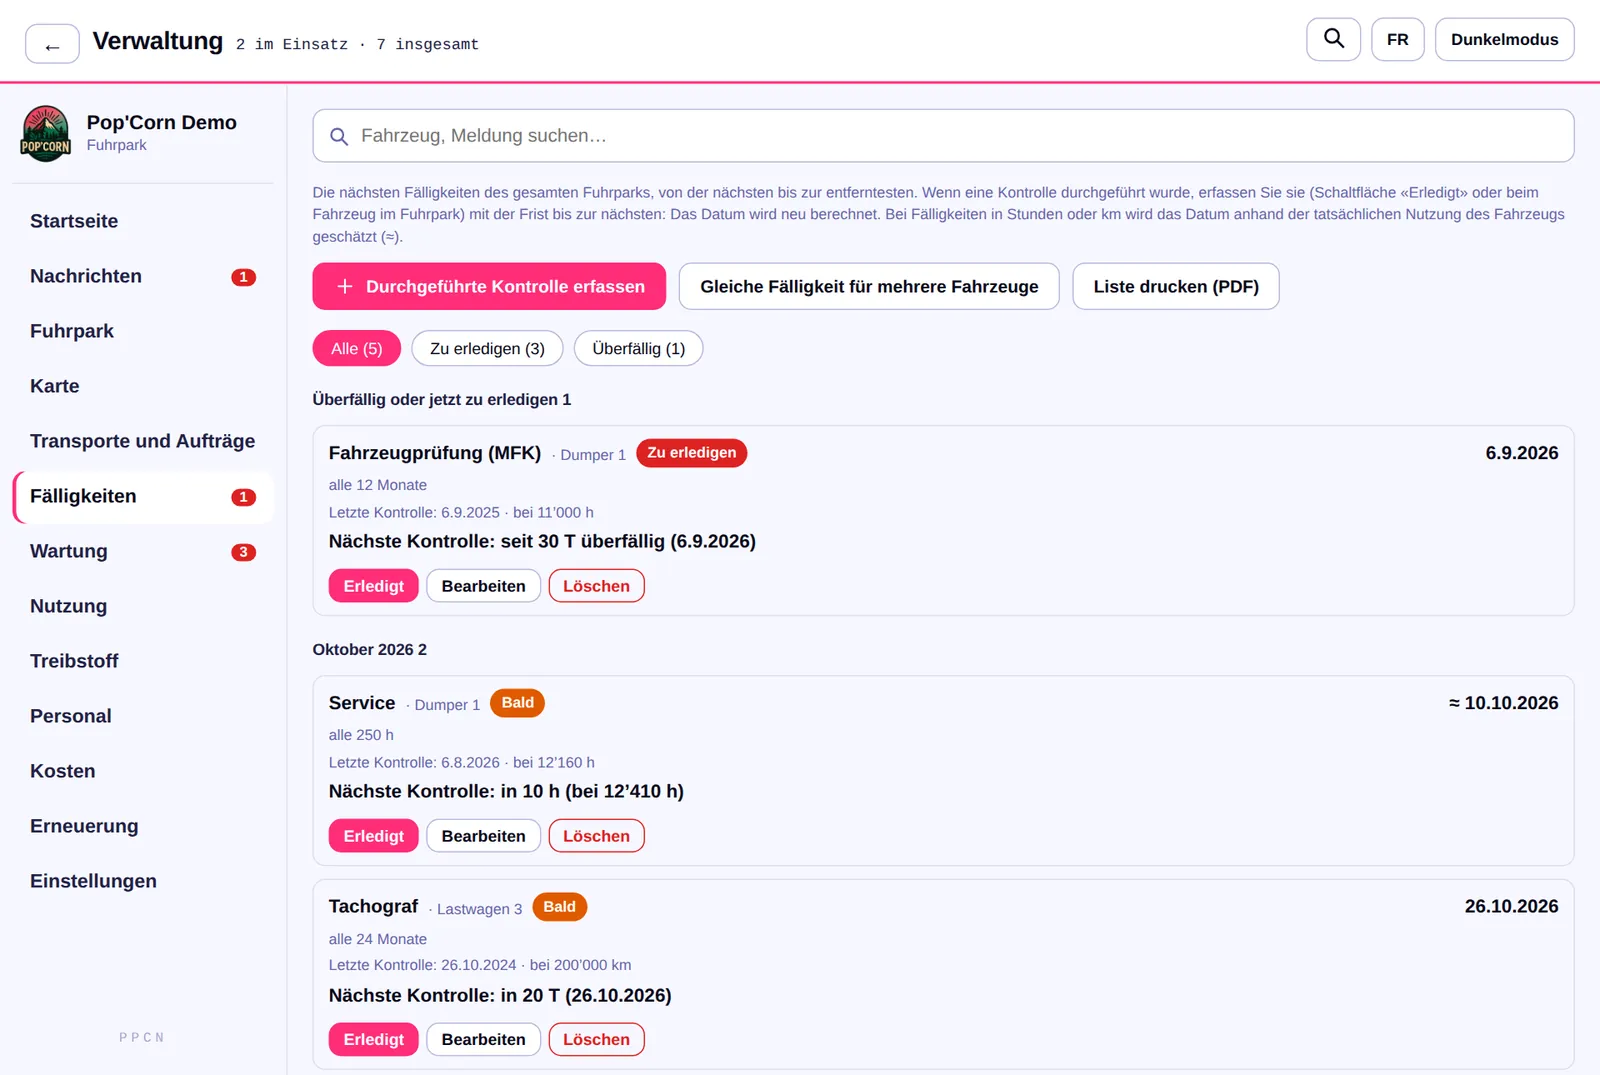Click the Fahrzeugprüfung (MFK) title
This screenshot has width=1600, height=1075.
[x=435, y=453]
